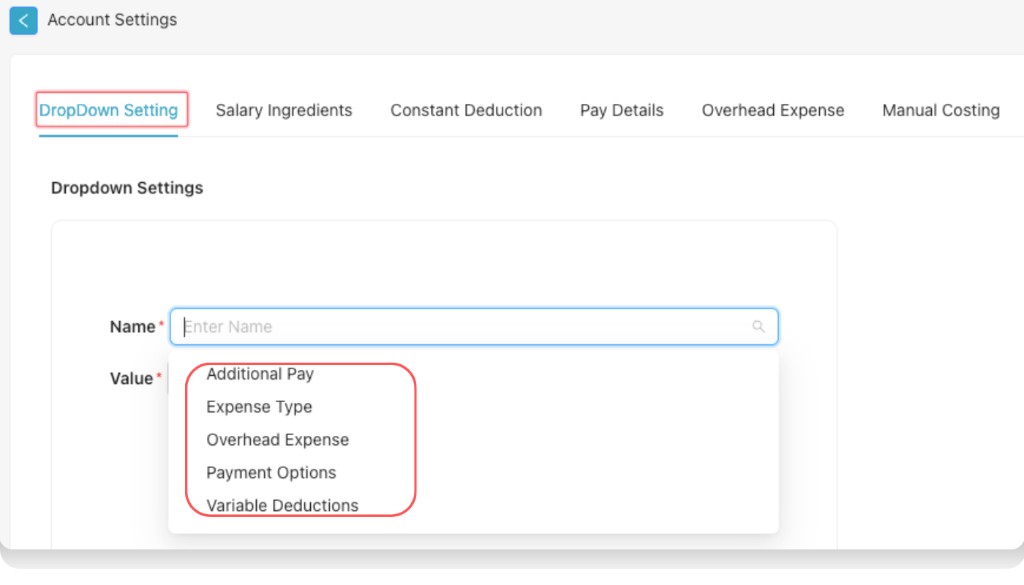
Task: Click the Value field label
Action: click(128, 378)
